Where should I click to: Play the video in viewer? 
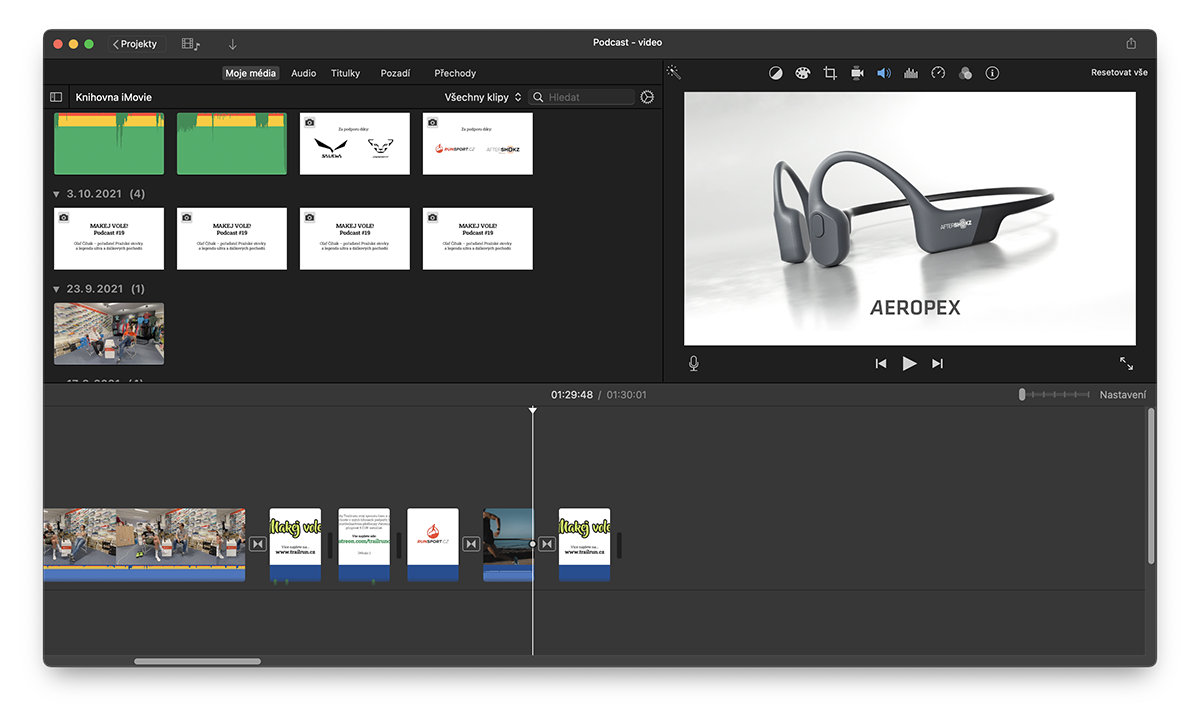point(909,363)
